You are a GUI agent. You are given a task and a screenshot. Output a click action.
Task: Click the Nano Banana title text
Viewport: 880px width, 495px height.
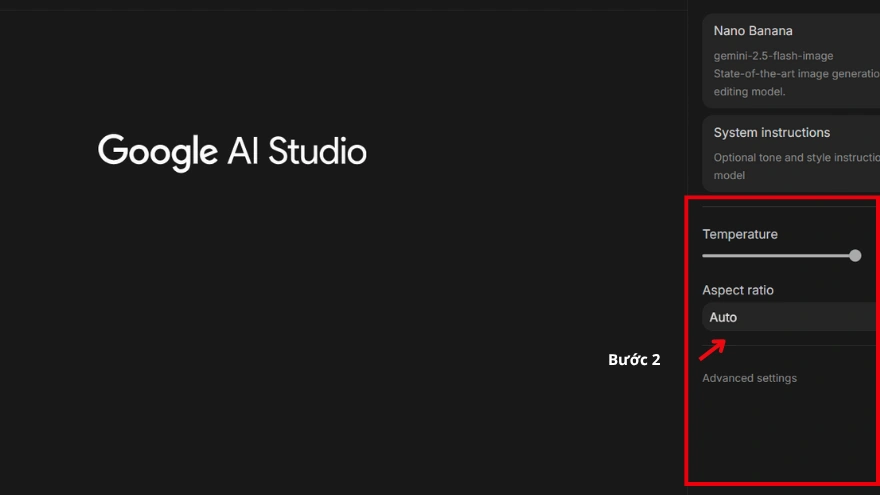point(752,31)
